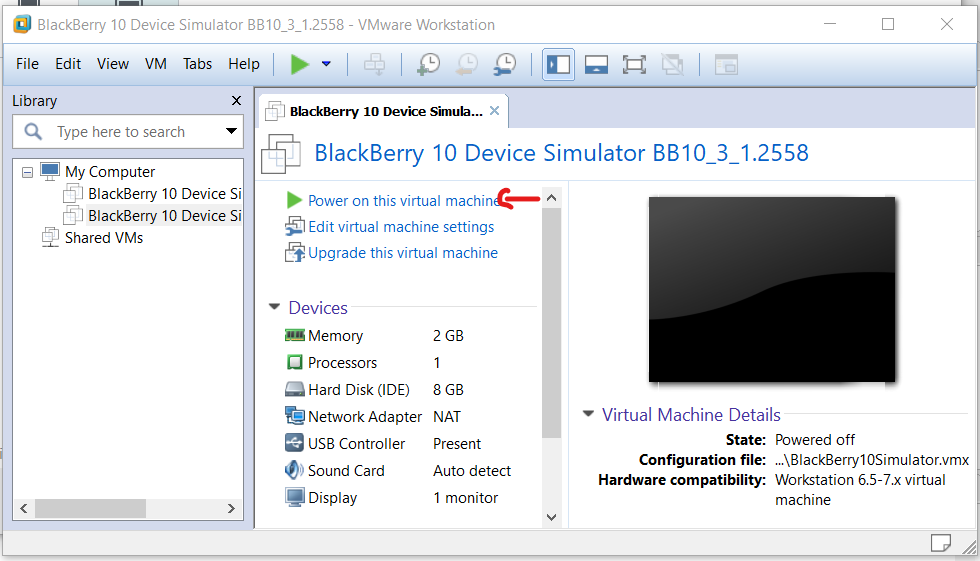Close the BlackBerry 10 Device Simulator tab
Viewport: 980px width, 561px height.
(x=494, y=111)
